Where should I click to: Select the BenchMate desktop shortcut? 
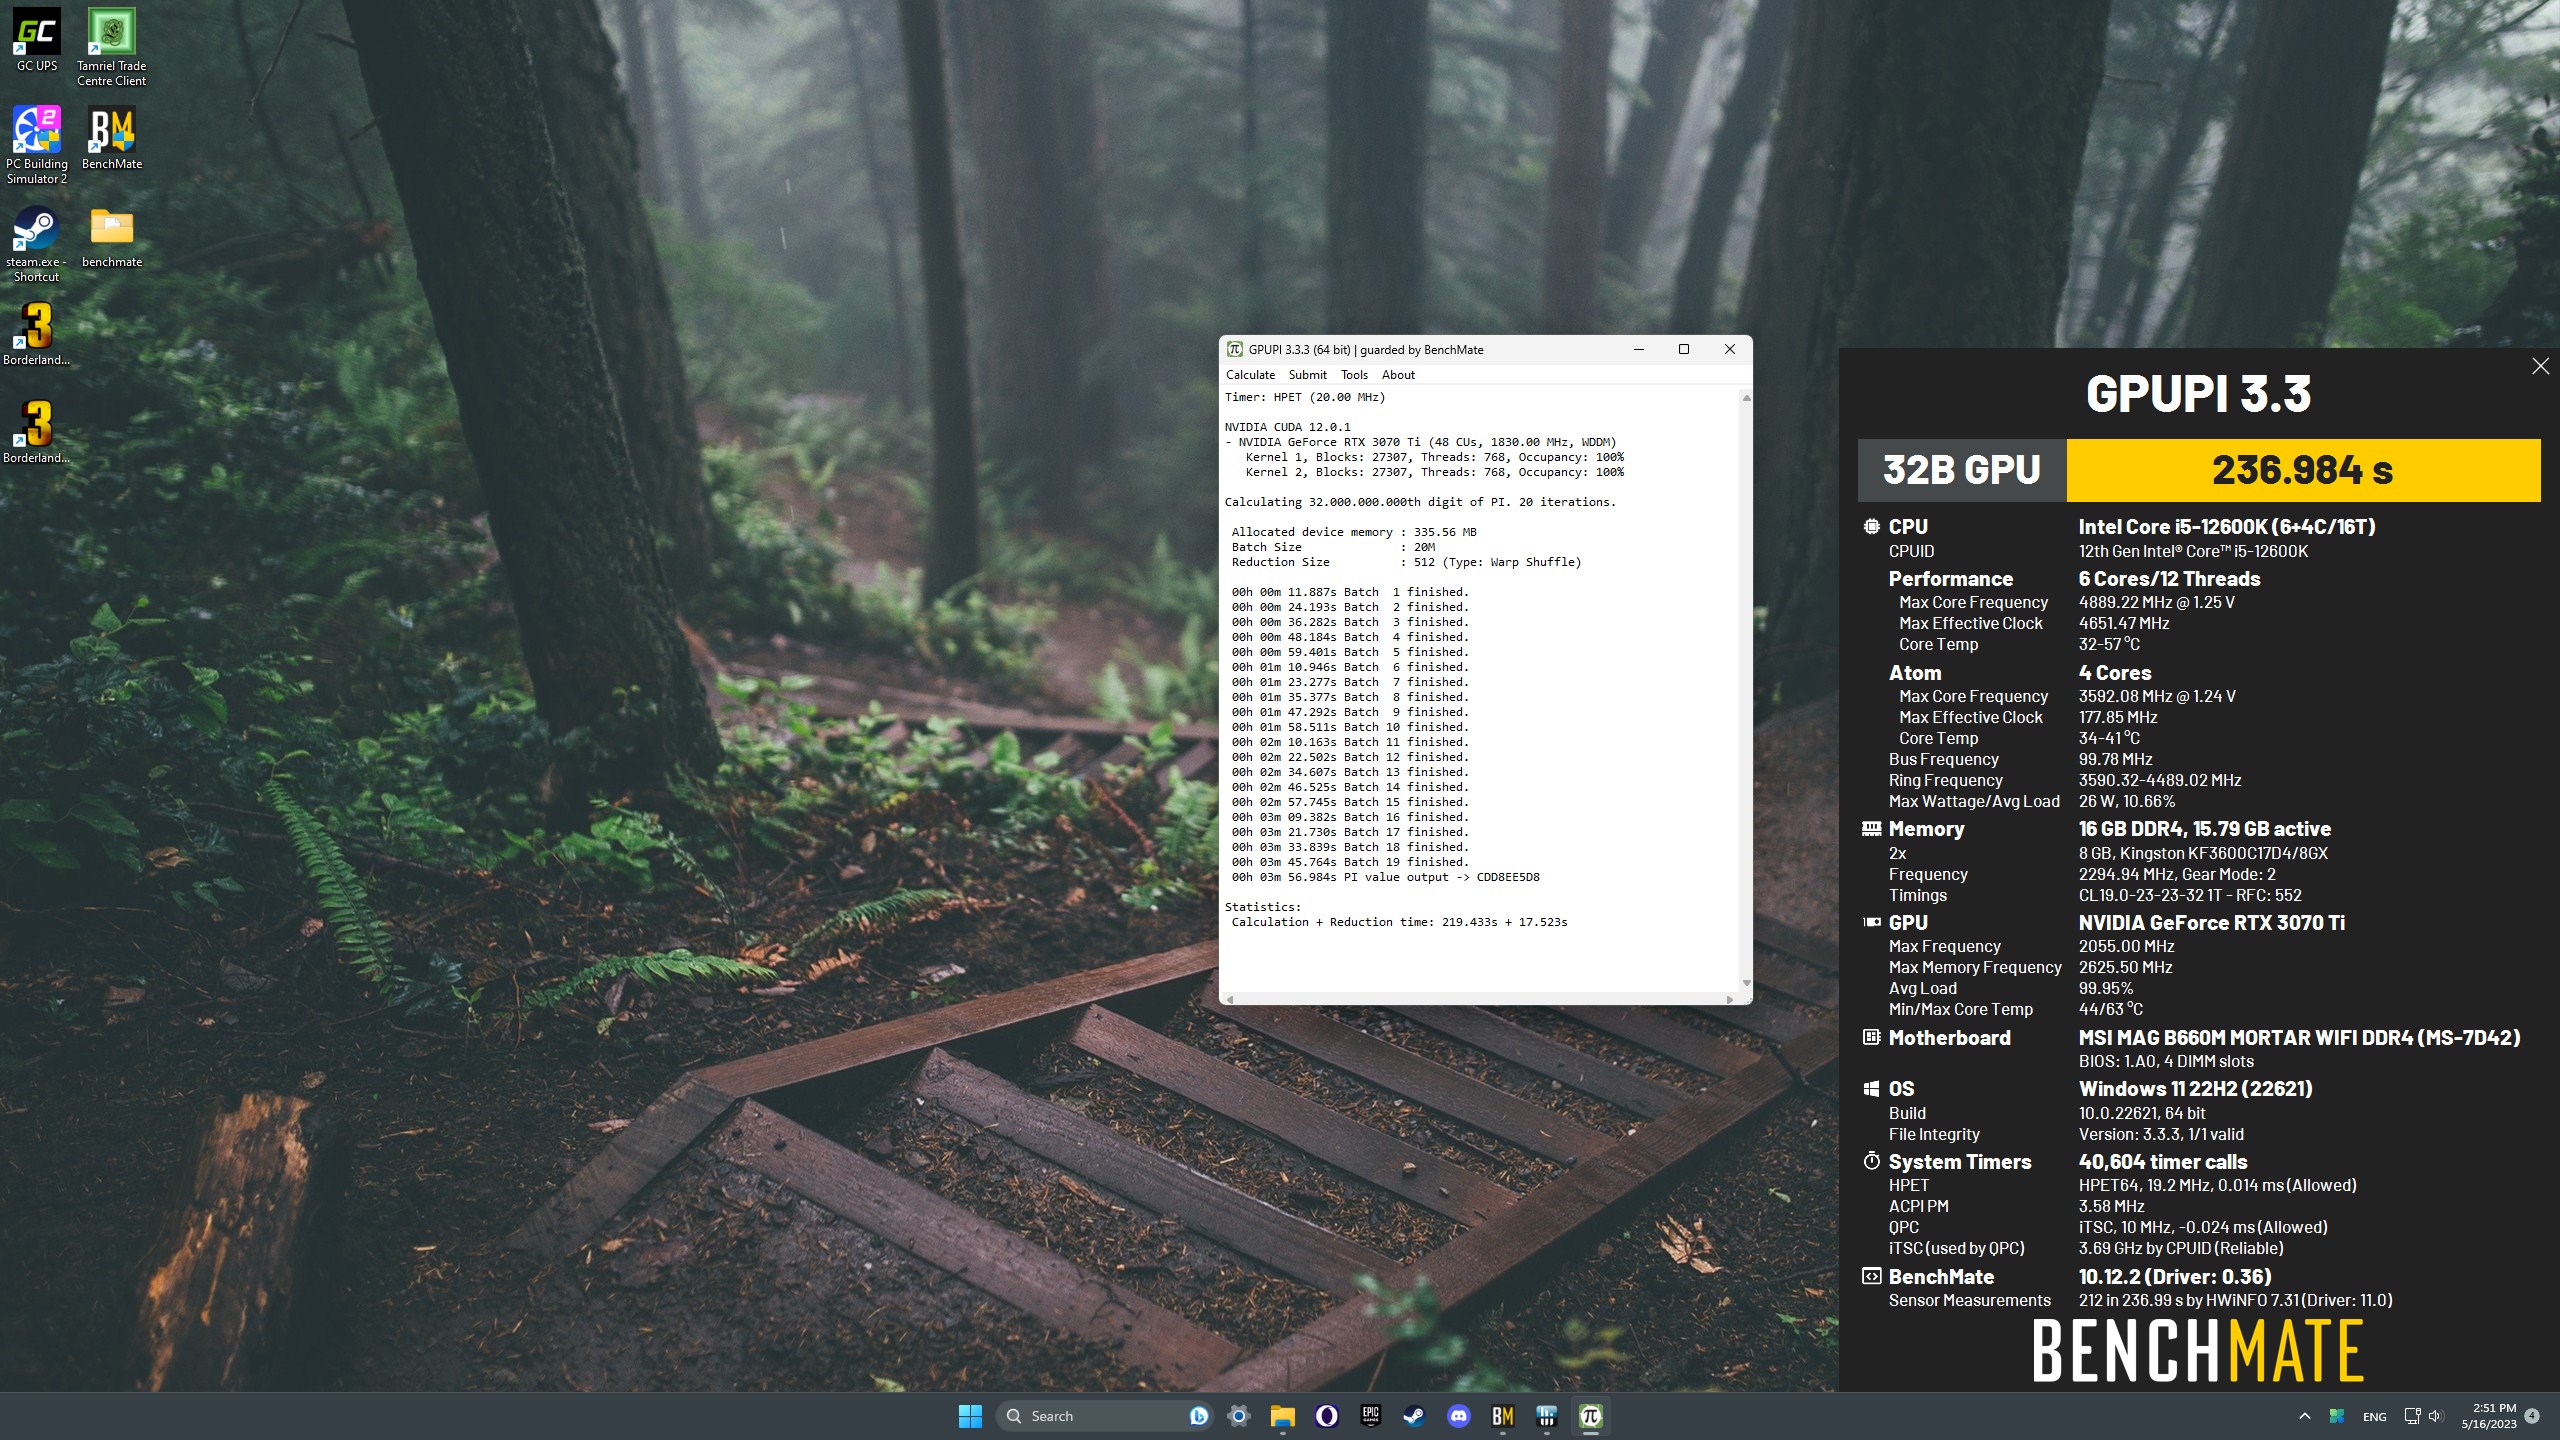(111, 138)
